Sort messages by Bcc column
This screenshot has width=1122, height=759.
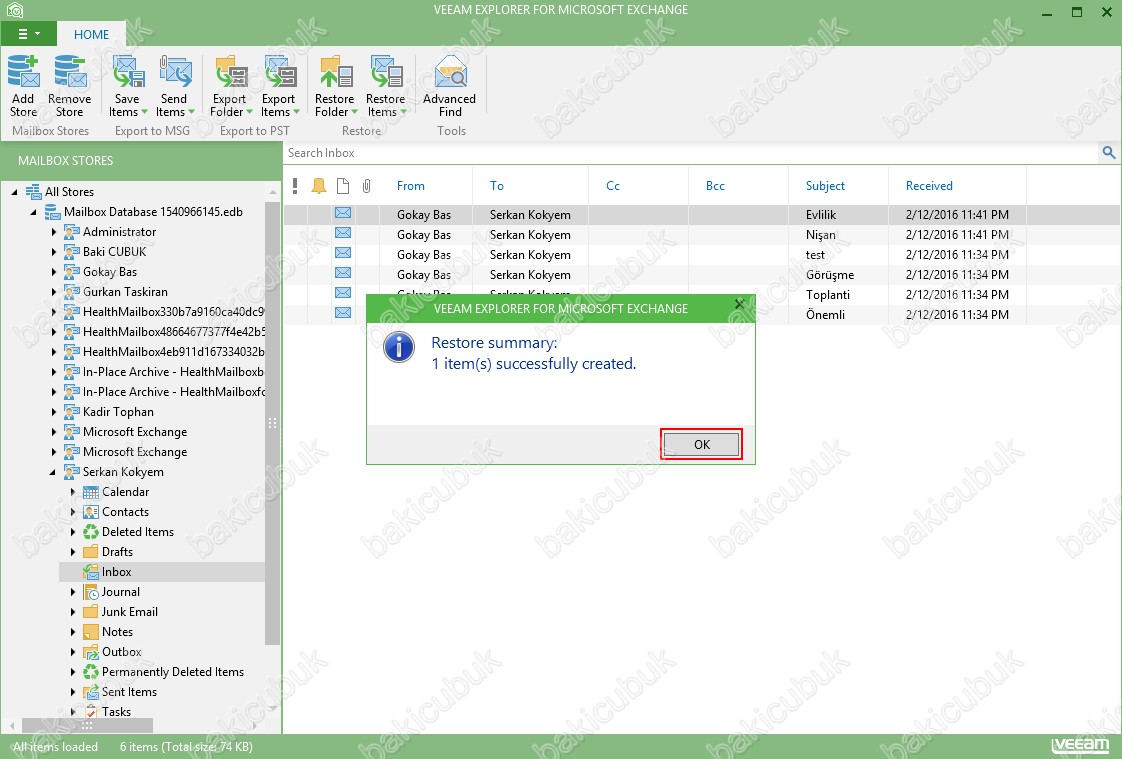click(715, 186)
